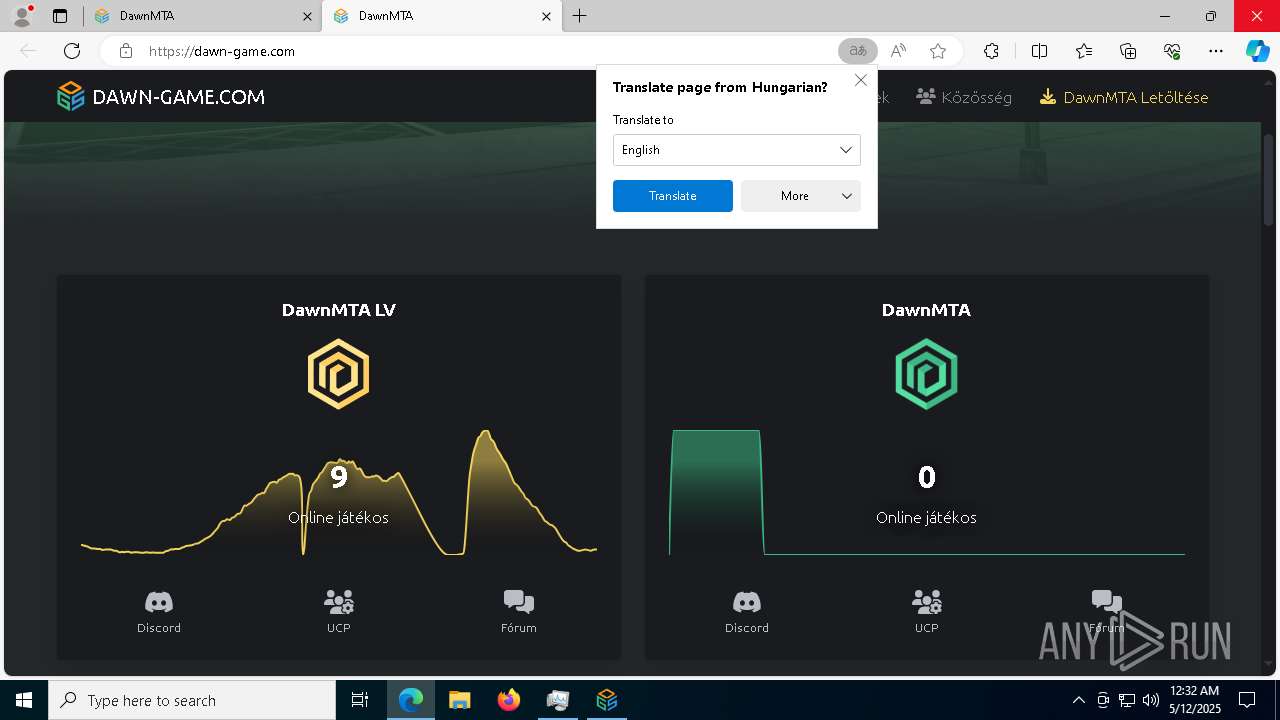The width and height of the screenshot is (1280, 720).
Task: Click the translate icon in address bar
Action: [858, 51]
